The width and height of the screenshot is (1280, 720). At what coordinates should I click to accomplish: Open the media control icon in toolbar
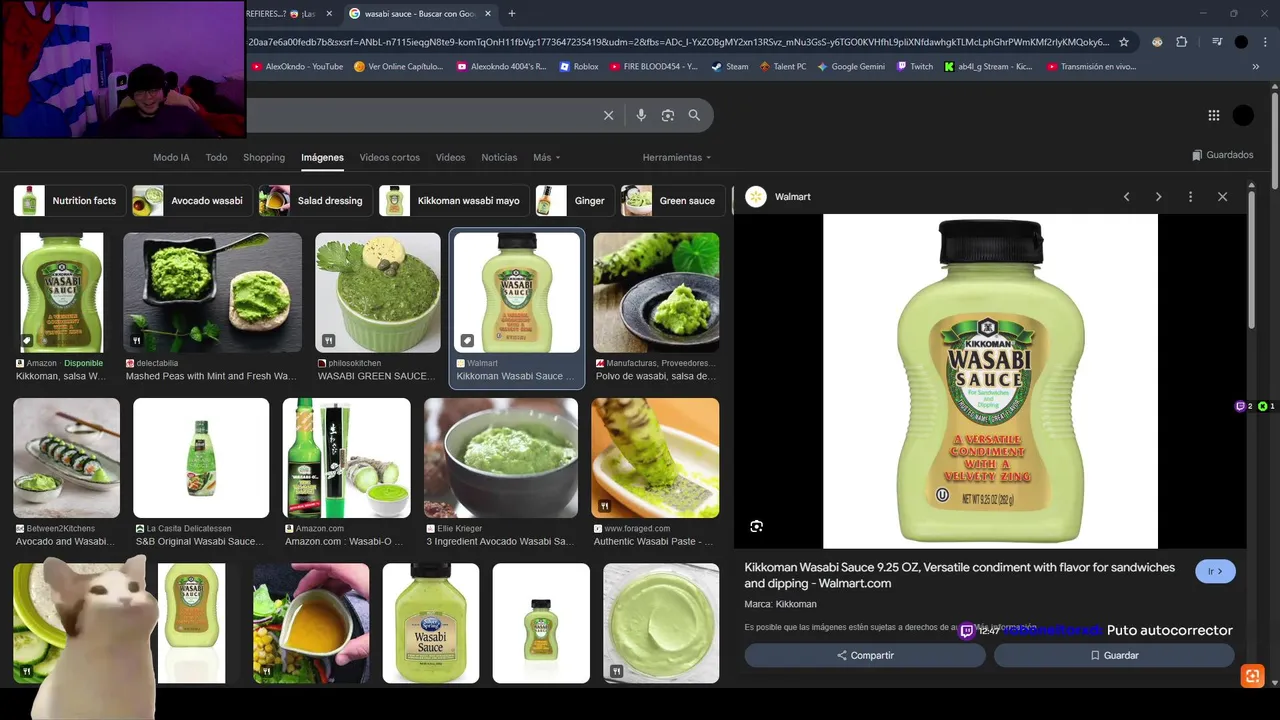[1217, 42]
